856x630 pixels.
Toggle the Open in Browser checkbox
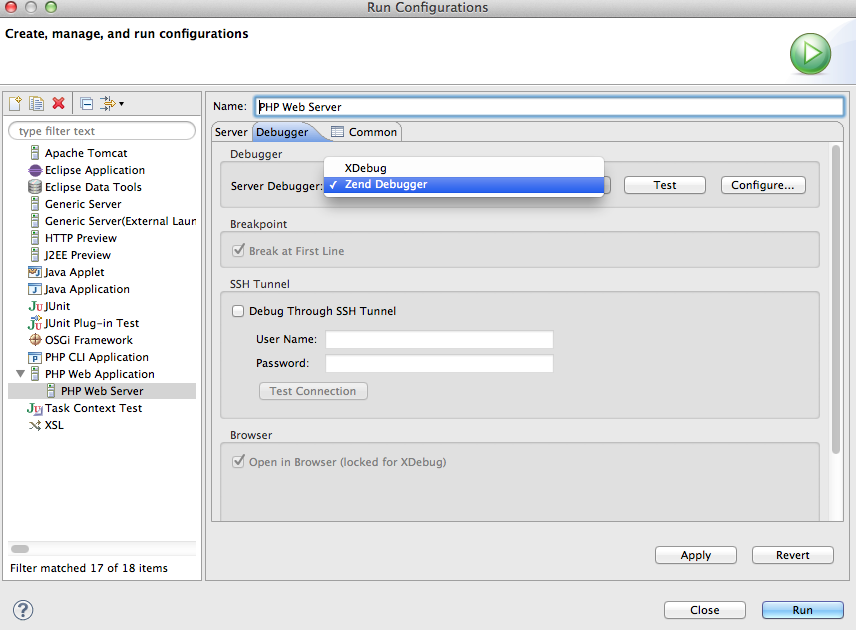pyautogui.click(x=238, y=461)
